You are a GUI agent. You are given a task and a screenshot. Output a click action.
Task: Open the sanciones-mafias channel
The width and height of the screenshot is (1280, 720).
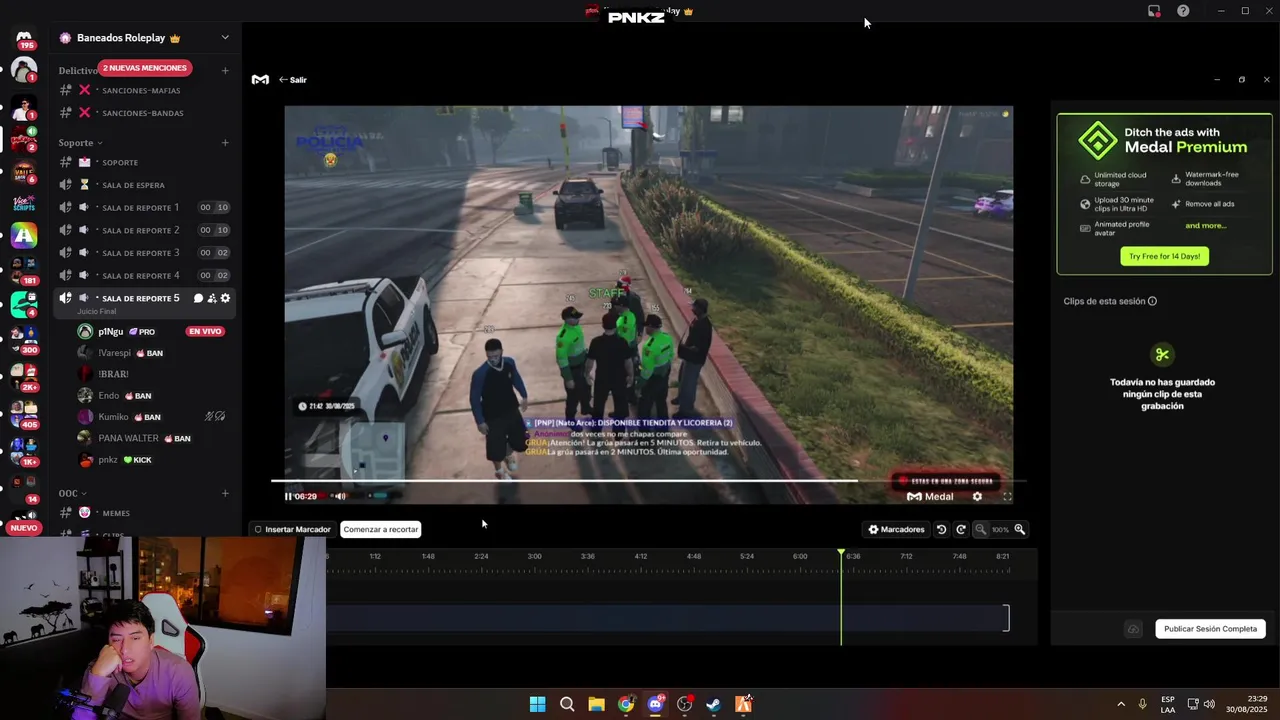pyautogui.click(x=143, y=91)
